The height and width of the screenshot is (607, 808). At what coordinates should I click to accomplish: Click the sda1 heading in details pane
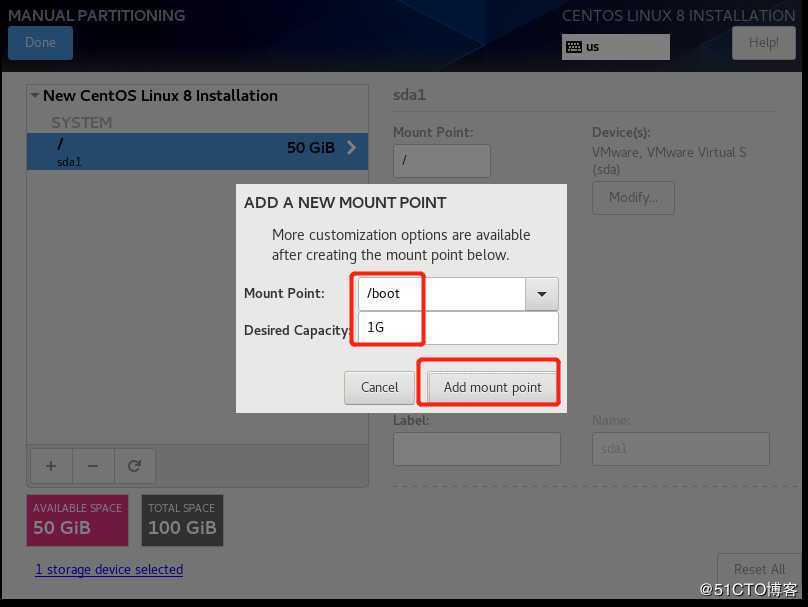409,95
